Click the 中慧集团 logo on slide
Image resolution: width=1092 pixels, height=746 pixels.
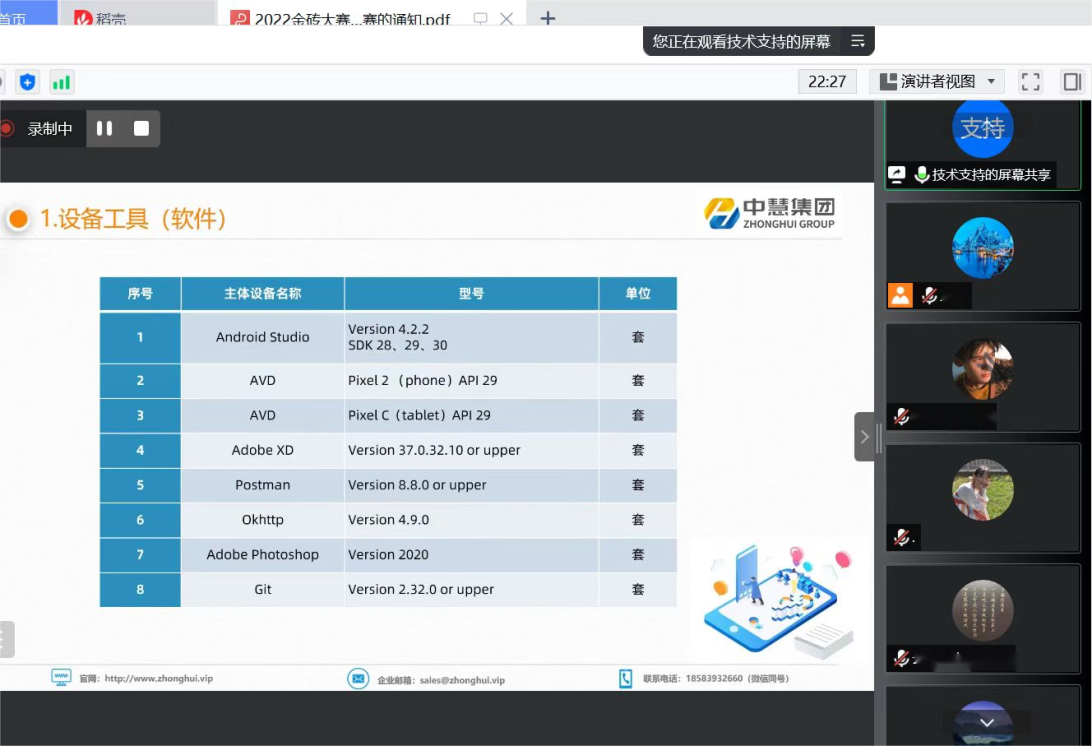(x=769, y=213)
